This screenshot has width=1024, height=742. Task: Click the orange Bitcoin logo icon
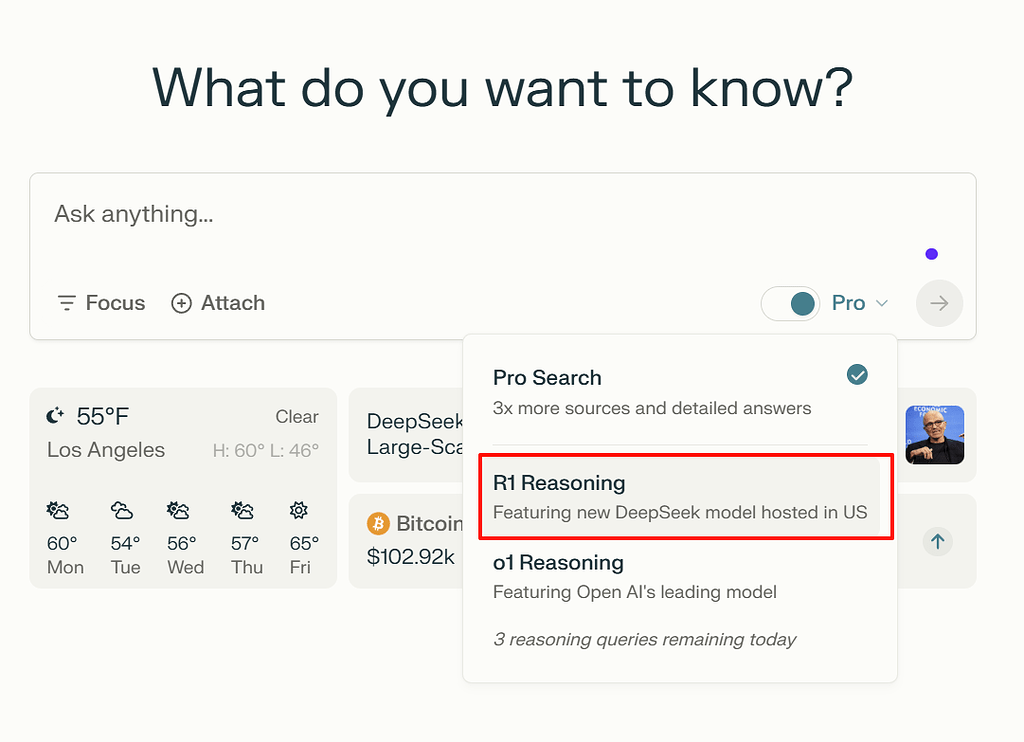[378, 523]
